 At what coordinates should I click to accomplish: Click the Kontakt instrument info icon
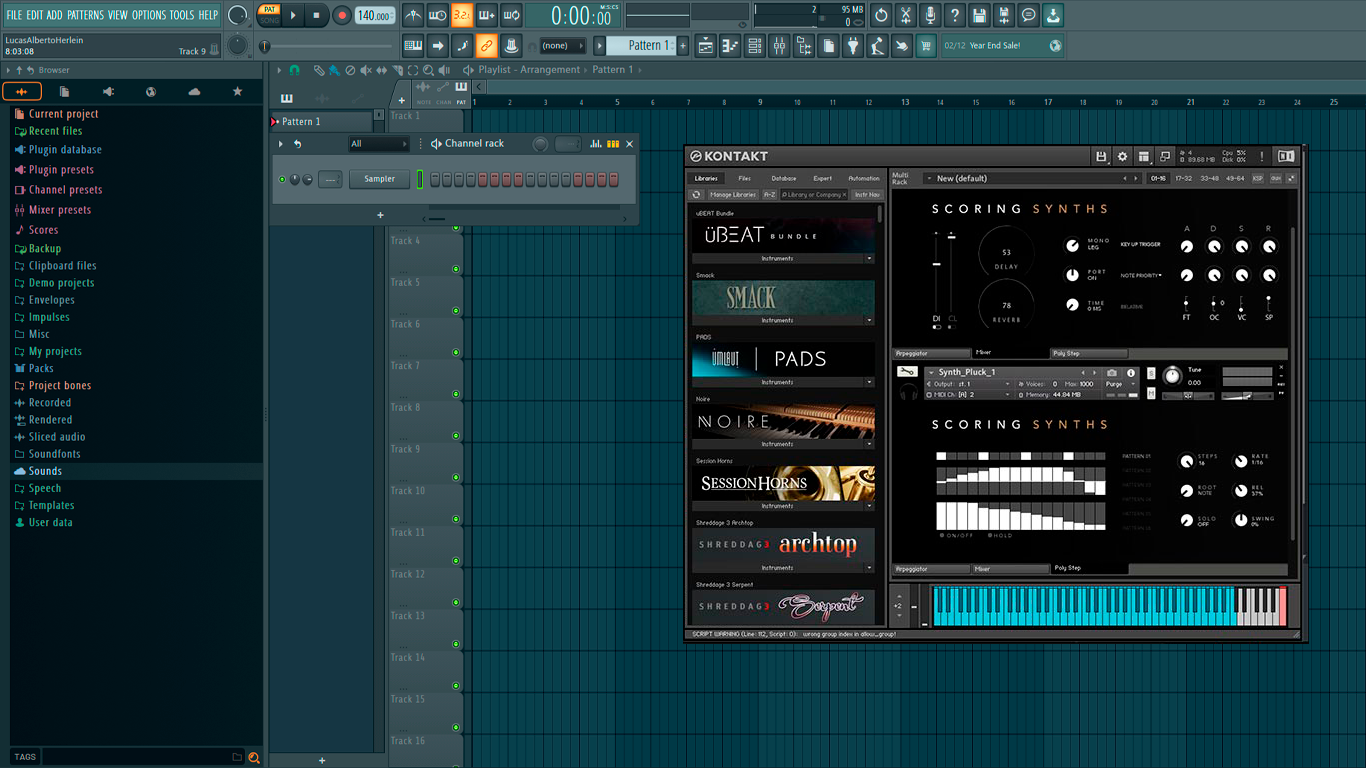1131,372
